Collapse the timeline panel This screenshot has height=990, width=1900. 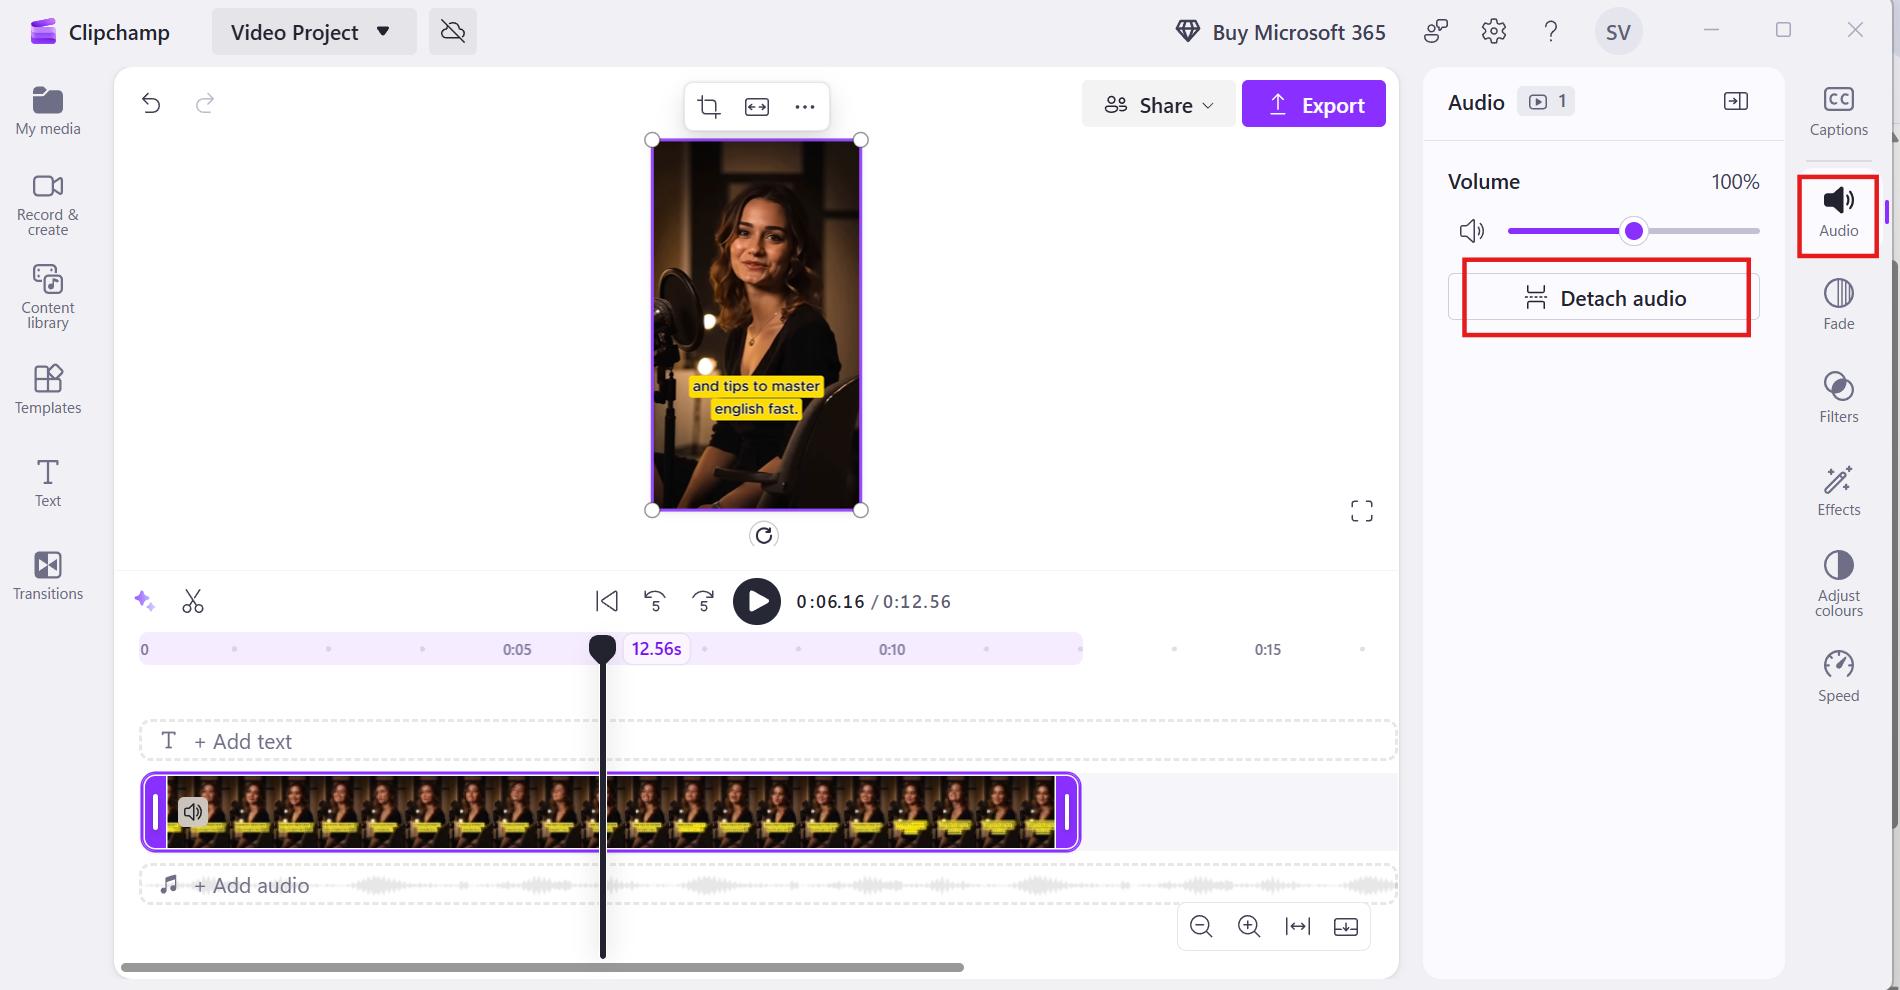[1346, 926]
